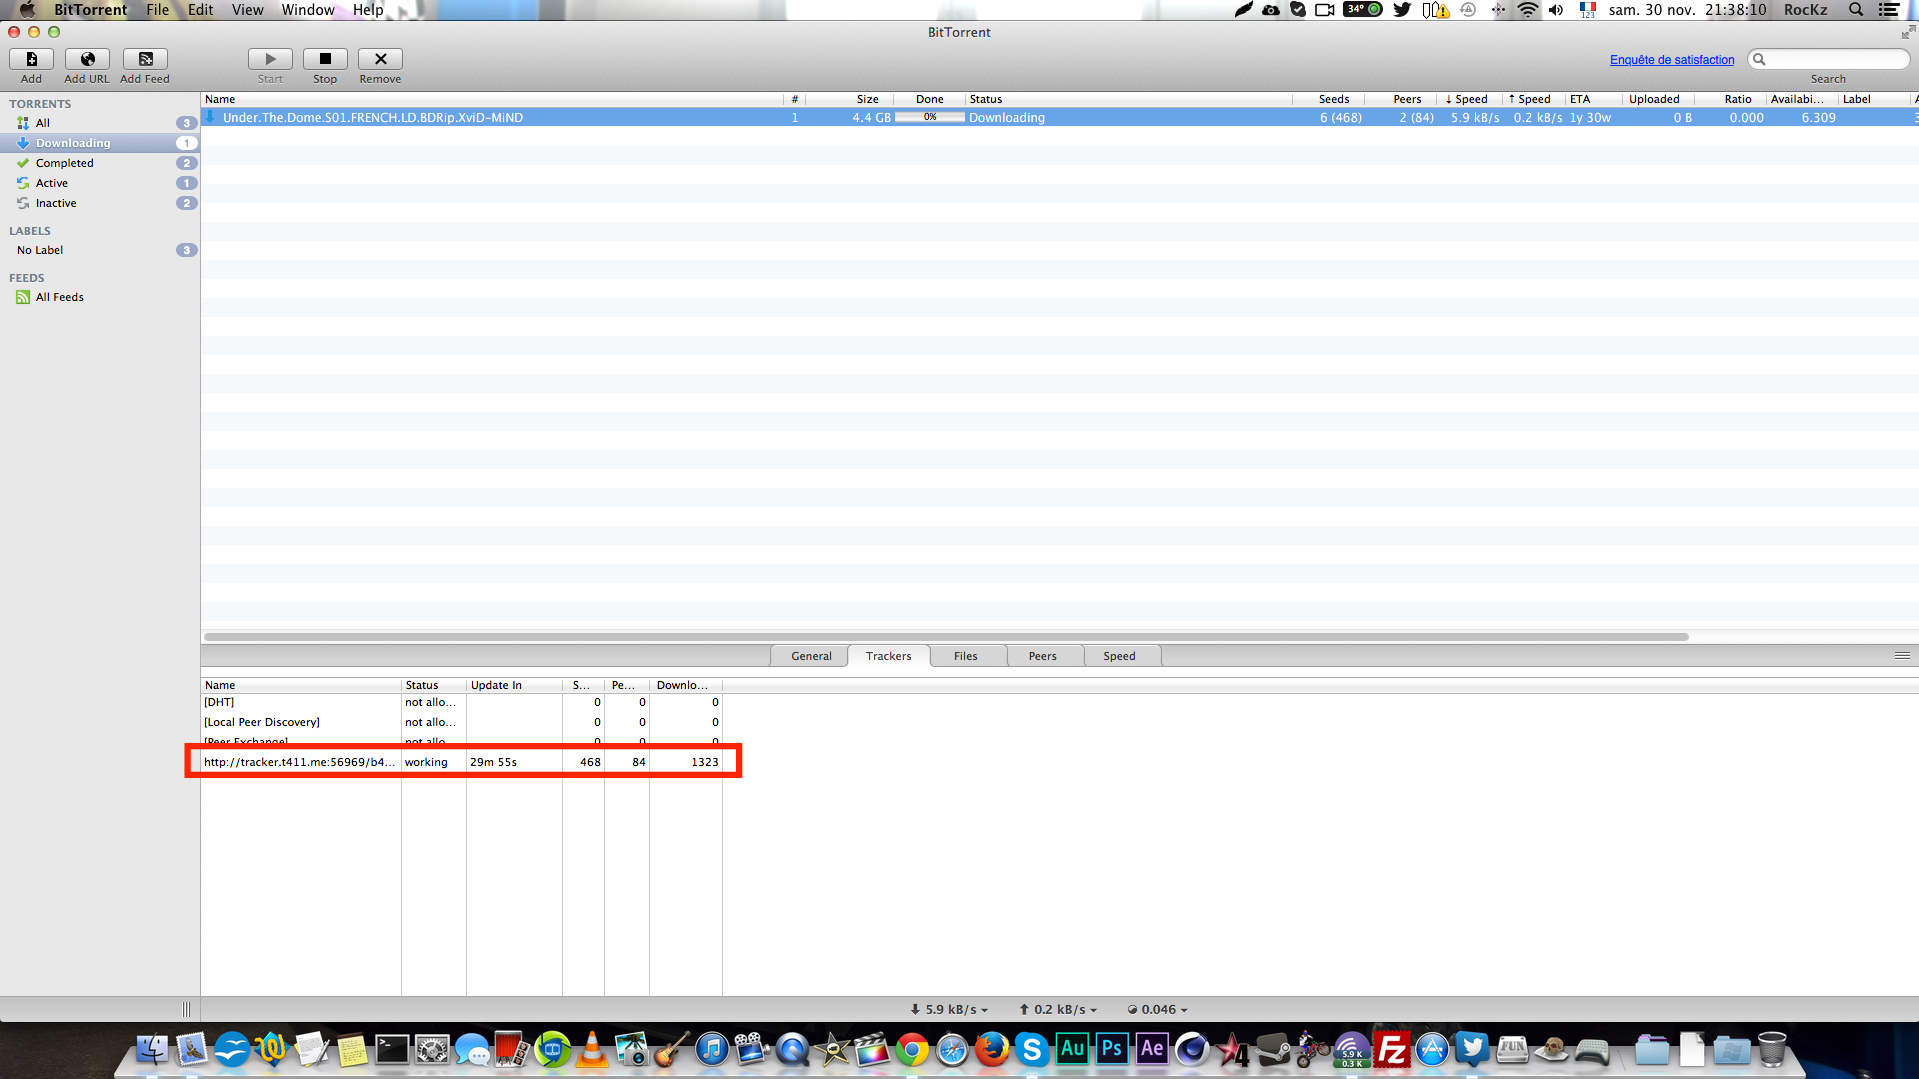Click into the Search field
The height and width of the screenshot is (1079, 1919).
pos(1828,60)
